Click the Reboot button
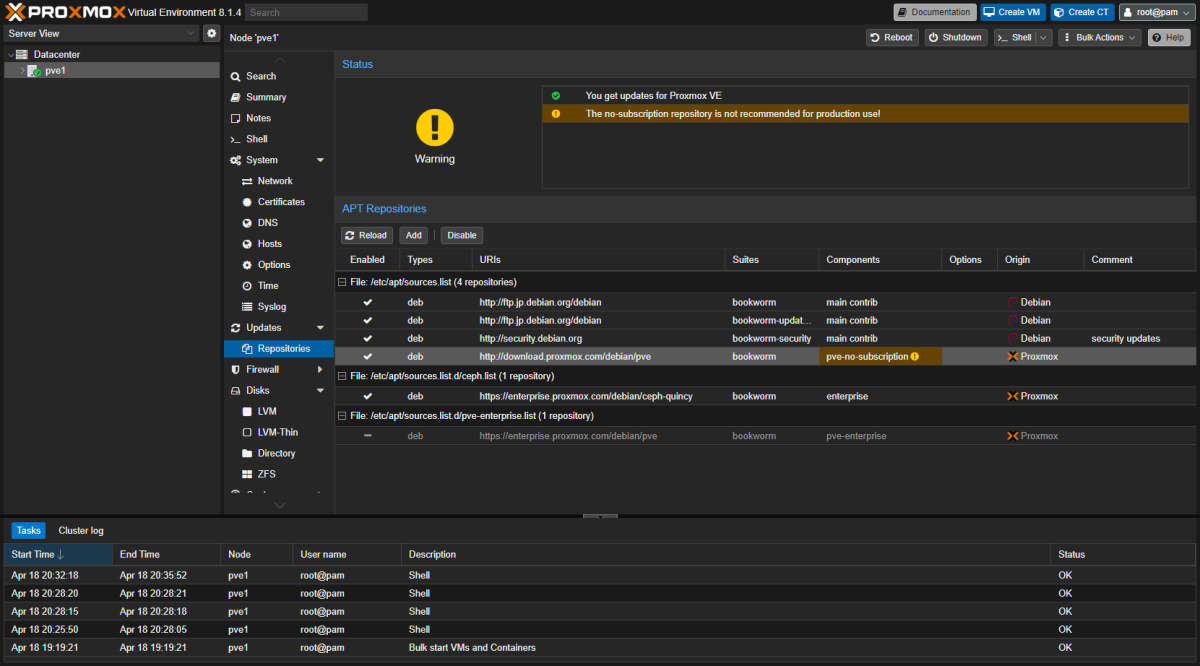 tap(892, 37)
